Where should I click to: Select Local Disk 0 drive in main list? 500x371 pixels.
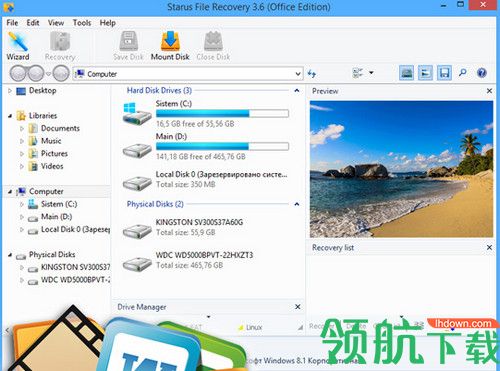(137, 183)
